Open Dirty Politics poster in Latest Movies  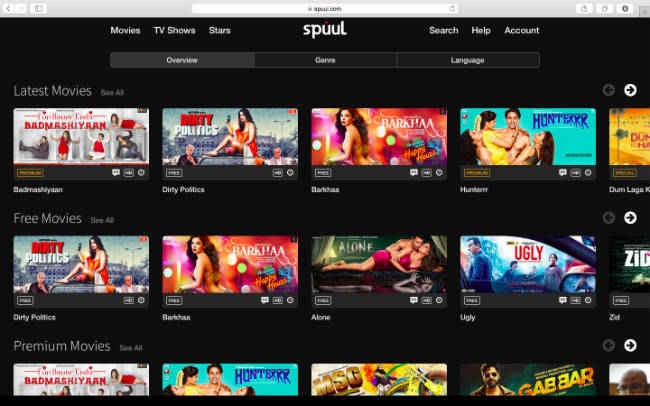[230, 136]
